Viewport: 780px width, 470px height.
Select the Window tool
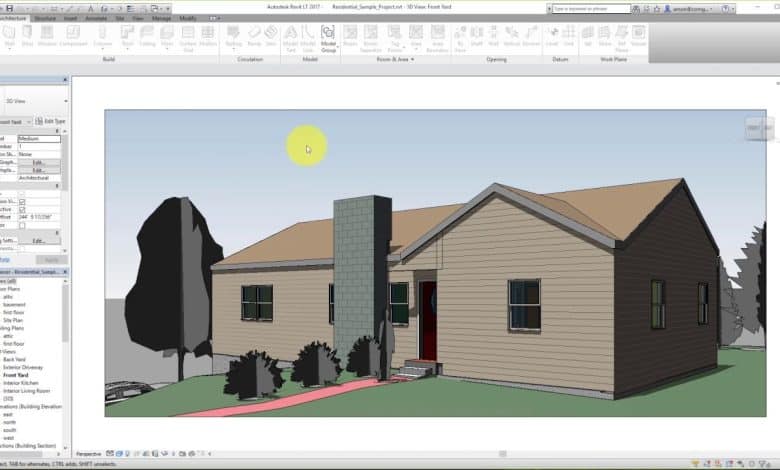(x=47, y=37)
